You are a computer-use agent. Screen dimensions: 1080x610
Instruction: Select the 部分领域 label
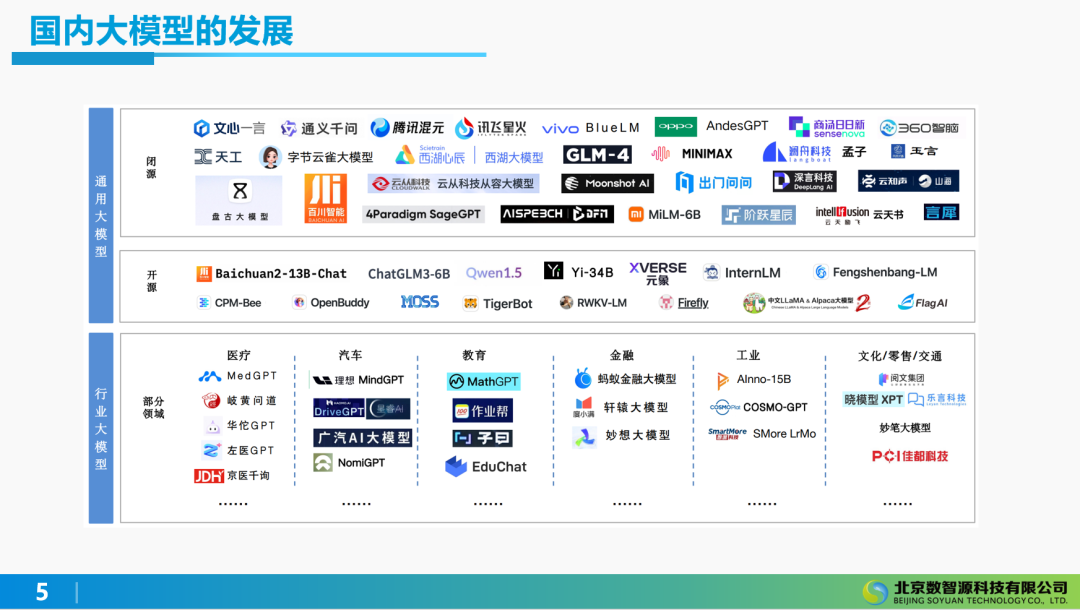point(153,407)
